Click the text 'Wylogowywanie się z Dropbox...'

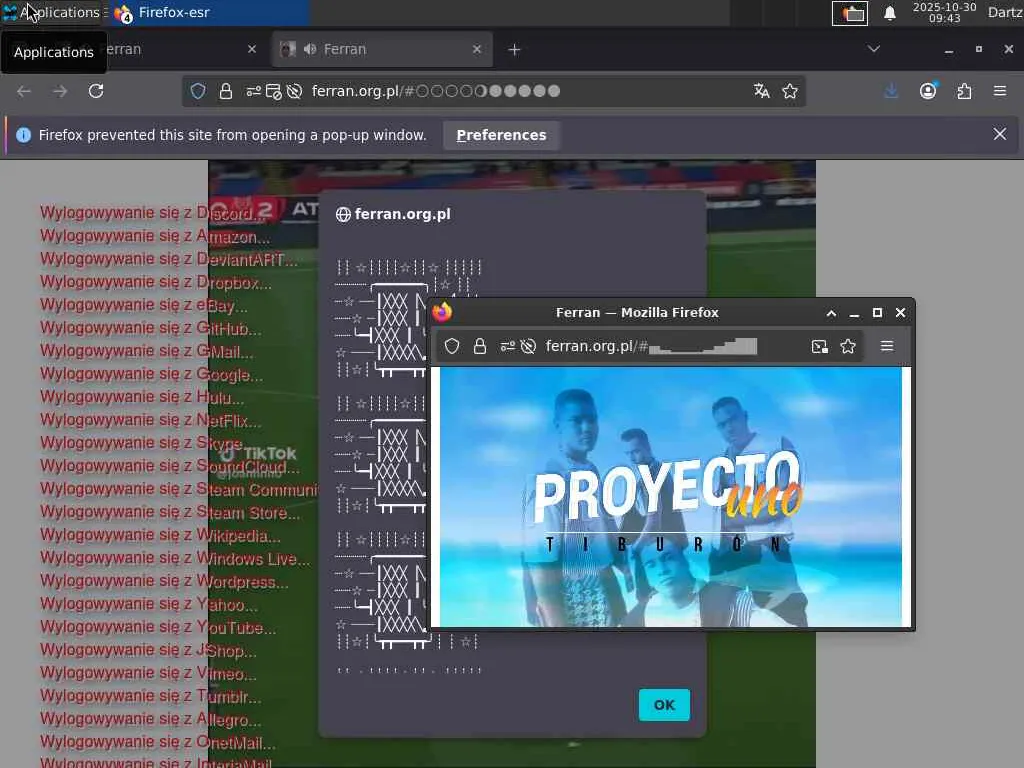coord(155,282)
